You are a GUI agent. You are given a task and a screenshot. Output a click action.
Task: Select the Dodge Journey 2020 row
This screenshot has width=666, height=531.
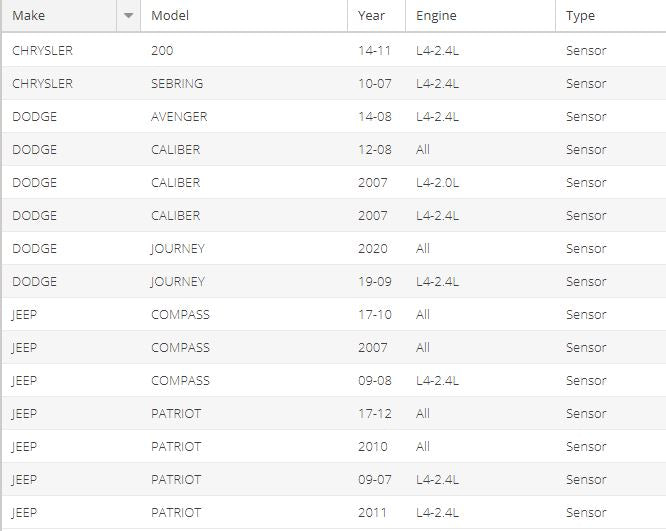(x=334, y=249)
